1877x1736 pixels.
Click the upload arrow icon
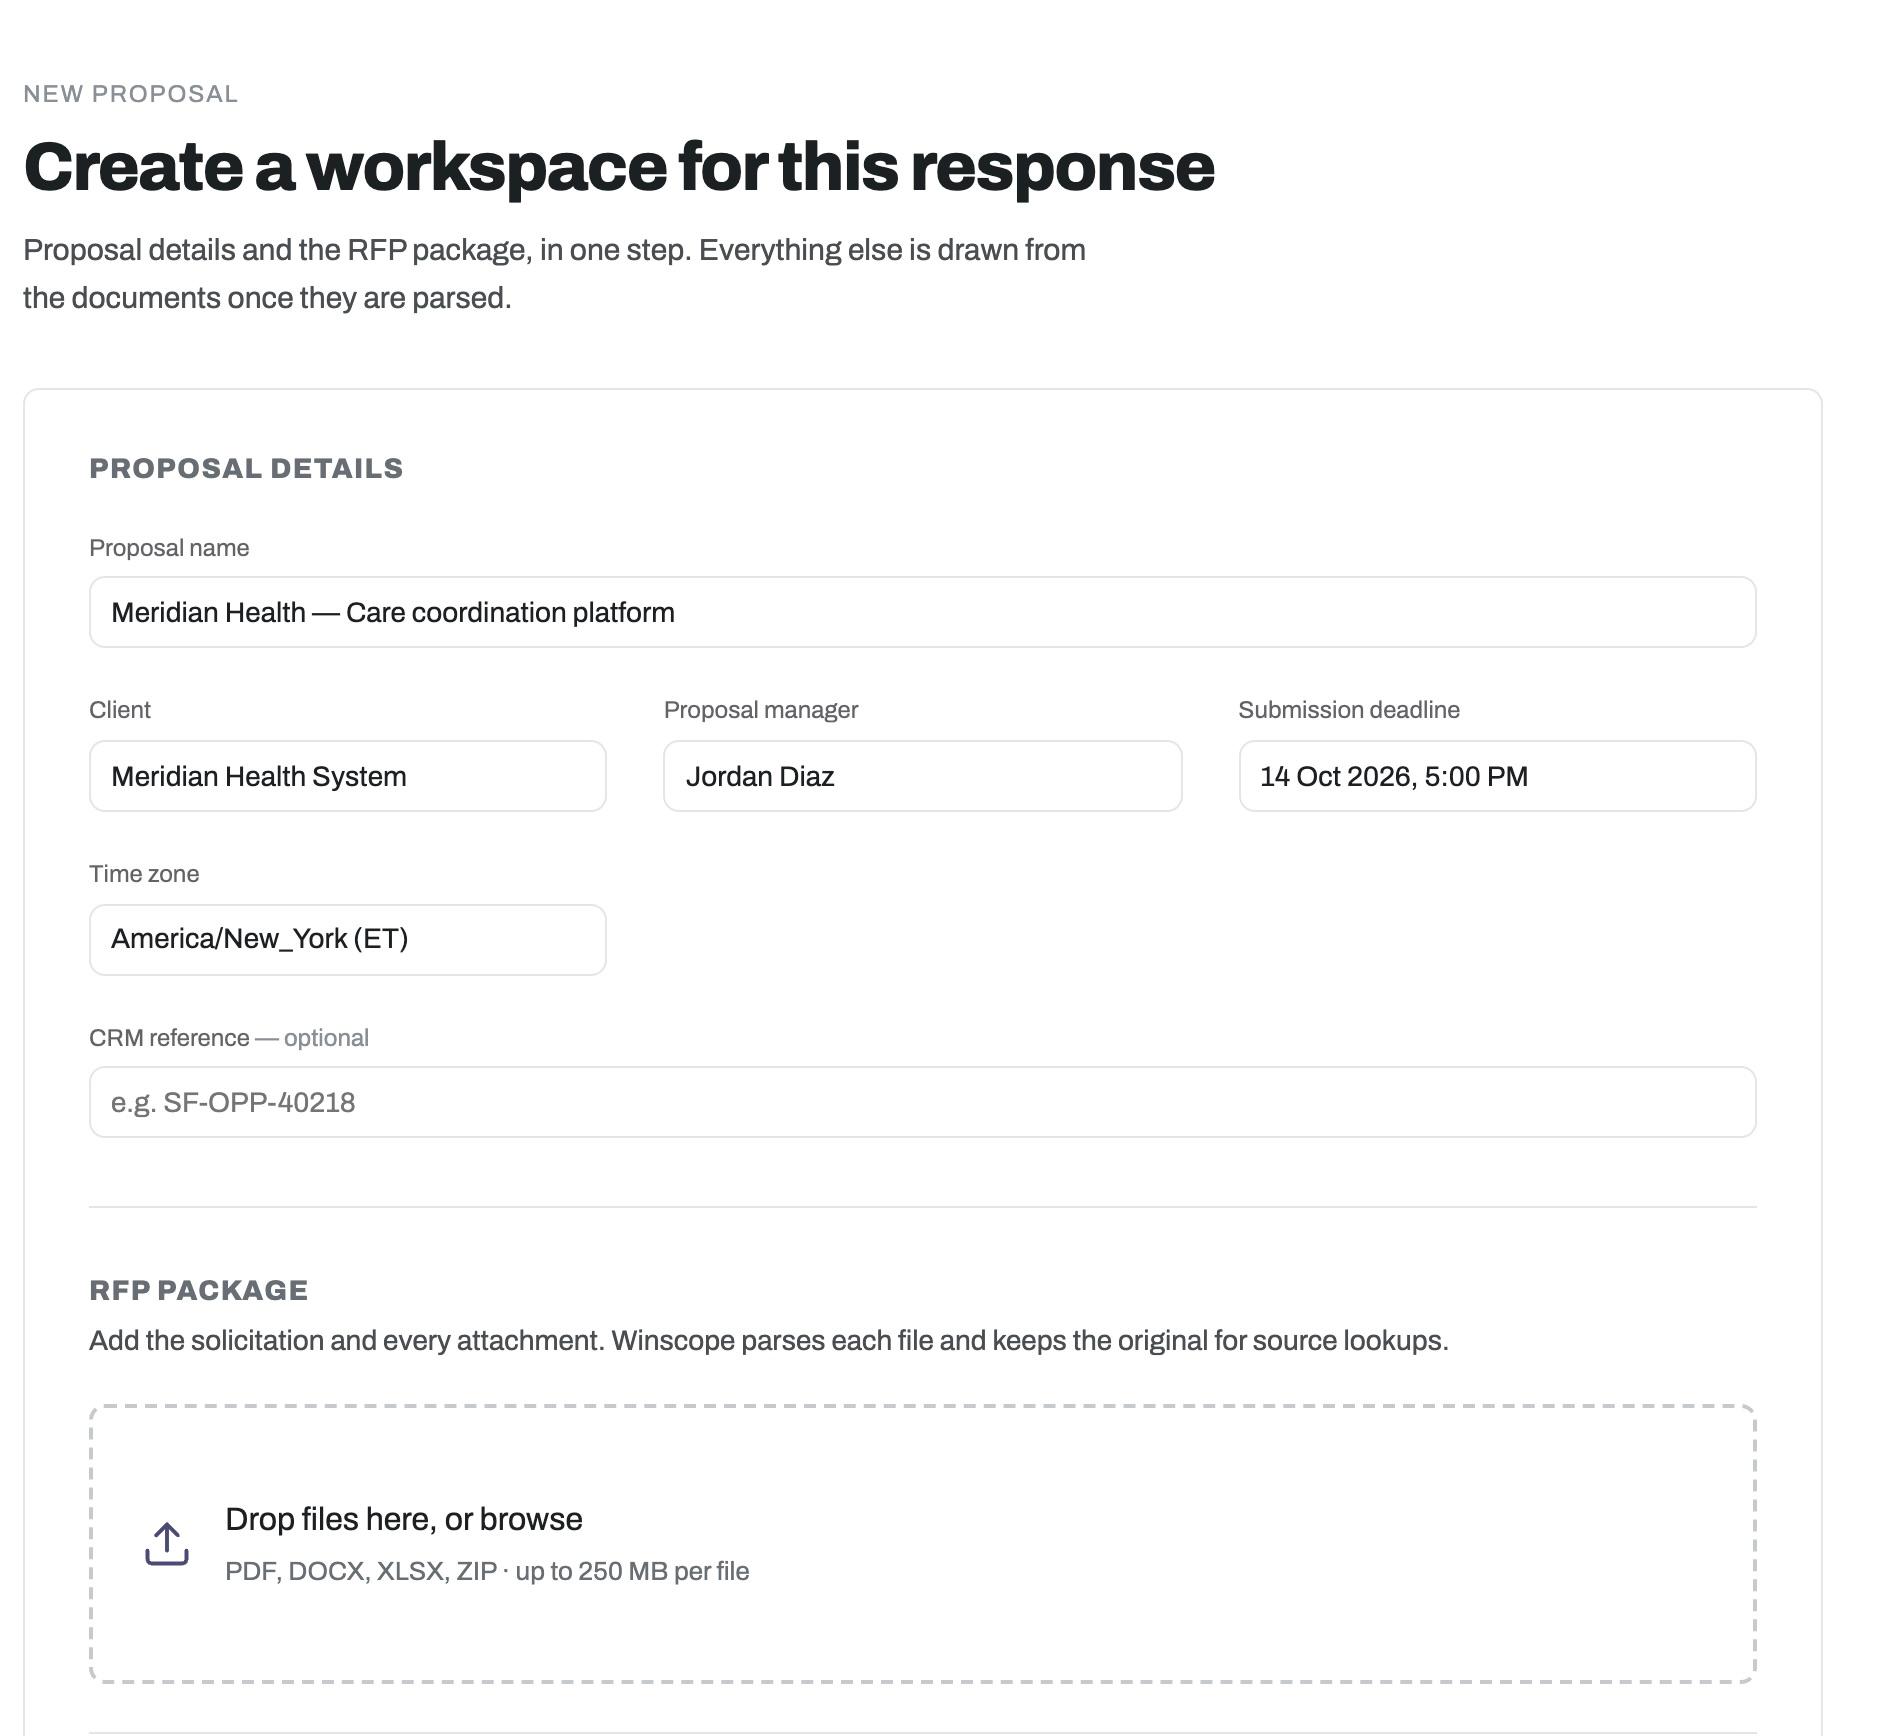coord(167,1544)
